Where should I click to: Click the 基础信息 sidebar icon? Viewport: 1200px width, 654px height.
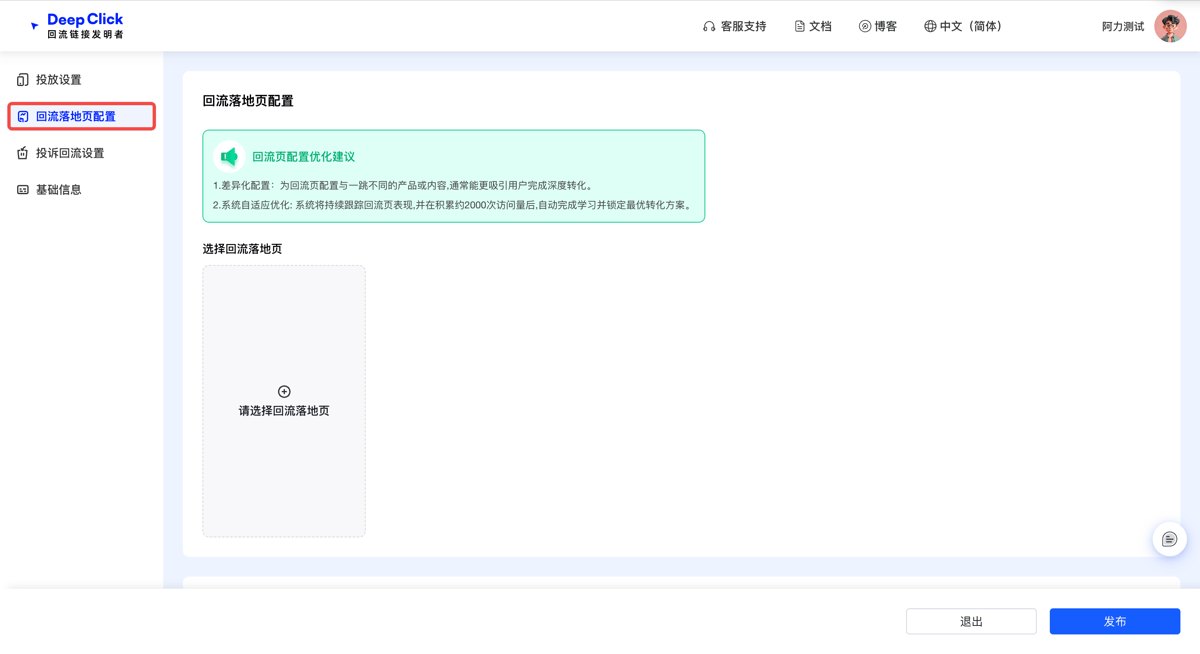23,190
